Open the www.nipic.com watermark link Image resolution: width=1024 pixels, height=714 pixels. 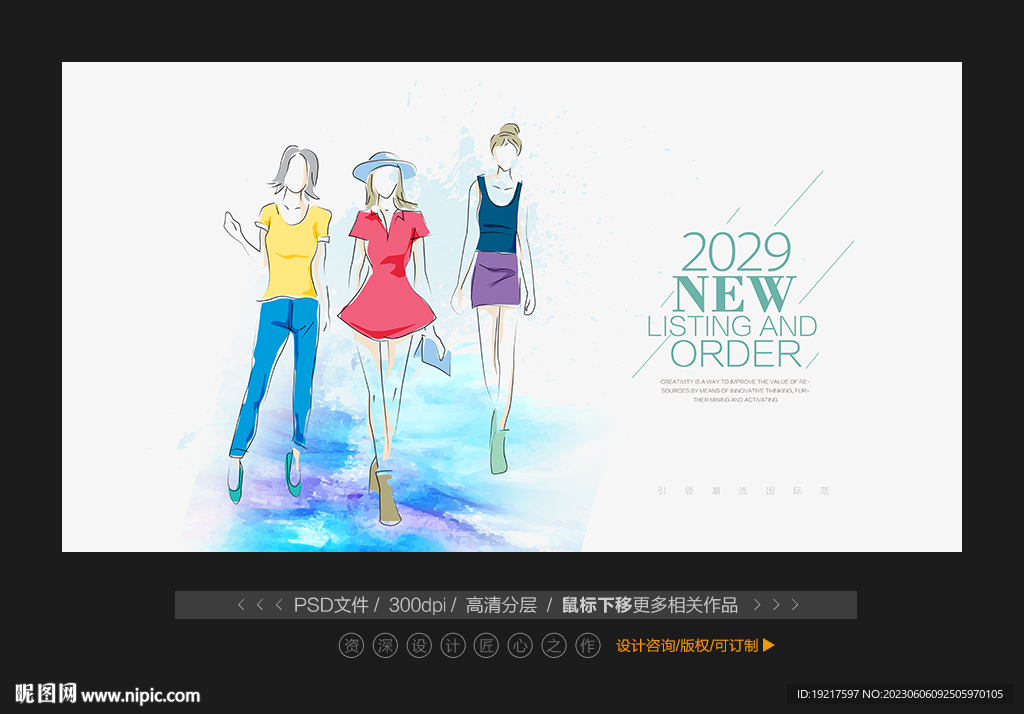[x=141, y=695]
